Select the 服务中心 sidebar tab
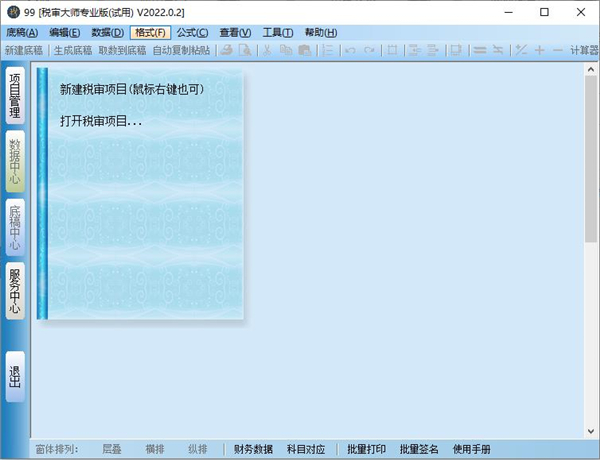The width and height of the screenshot is (600, 460). 15,291
